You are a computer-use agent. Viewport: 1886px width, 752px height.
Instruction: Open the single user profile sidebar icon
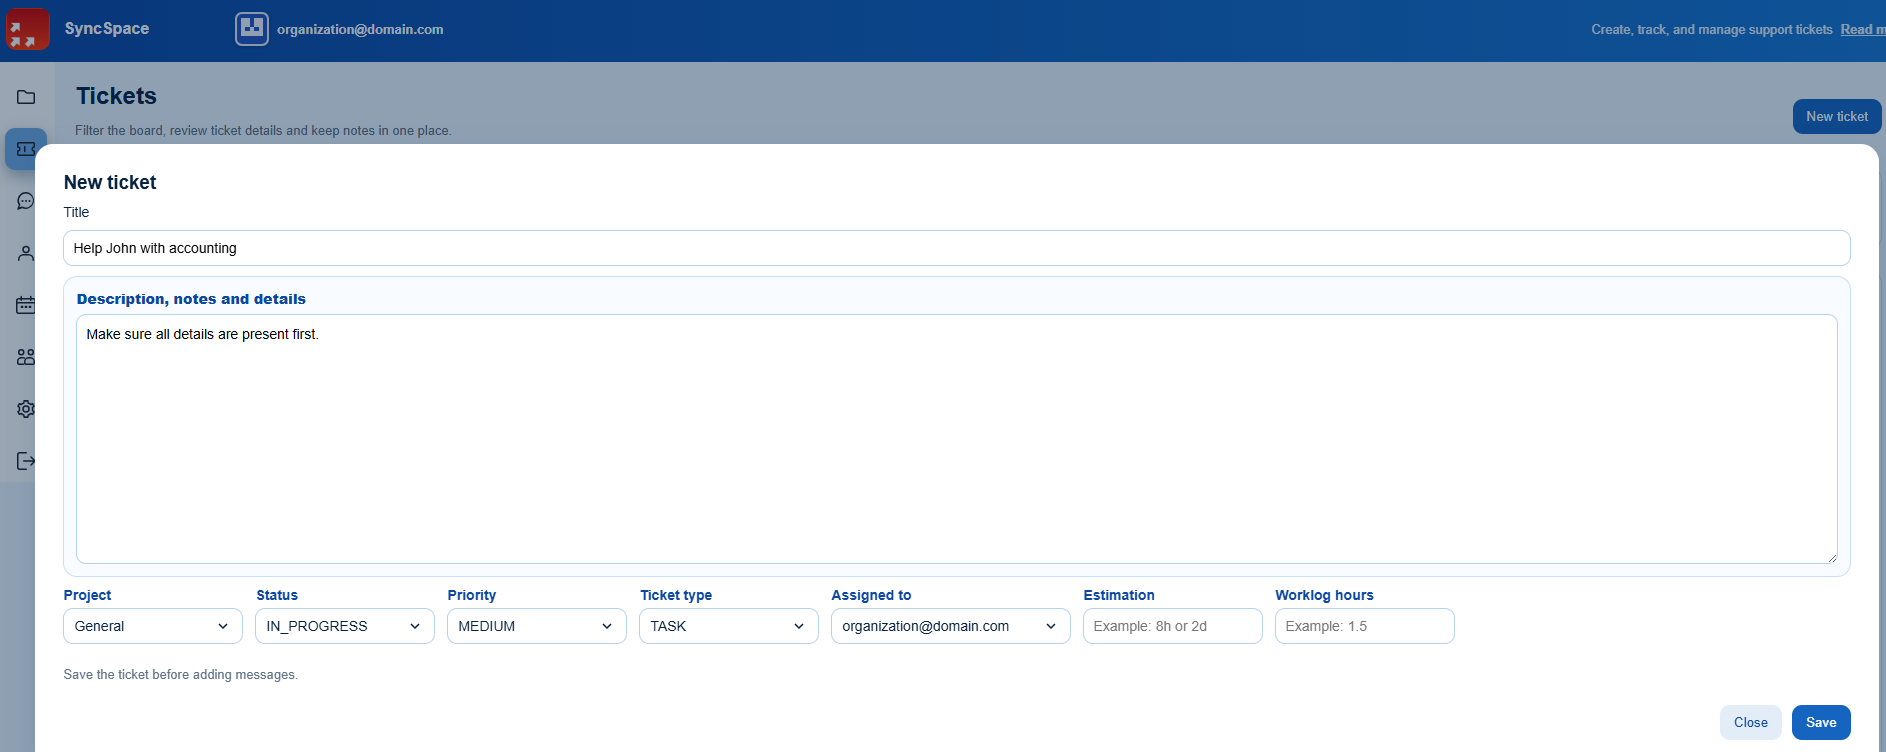pos(26,253)
